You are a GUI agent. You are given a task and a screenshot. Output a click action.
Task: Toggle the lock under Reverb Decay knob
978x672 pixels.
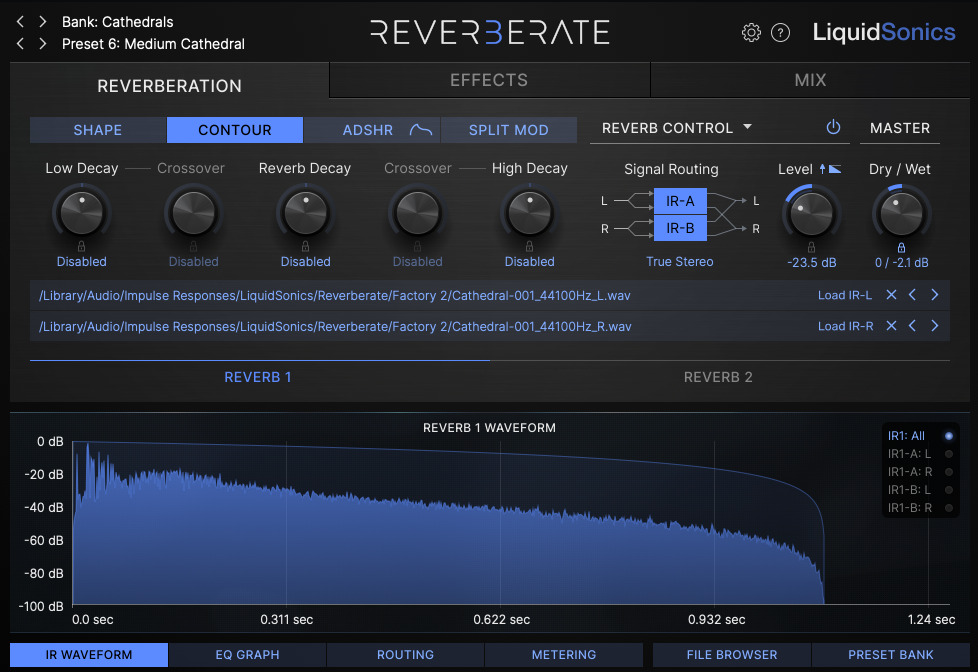305,246
